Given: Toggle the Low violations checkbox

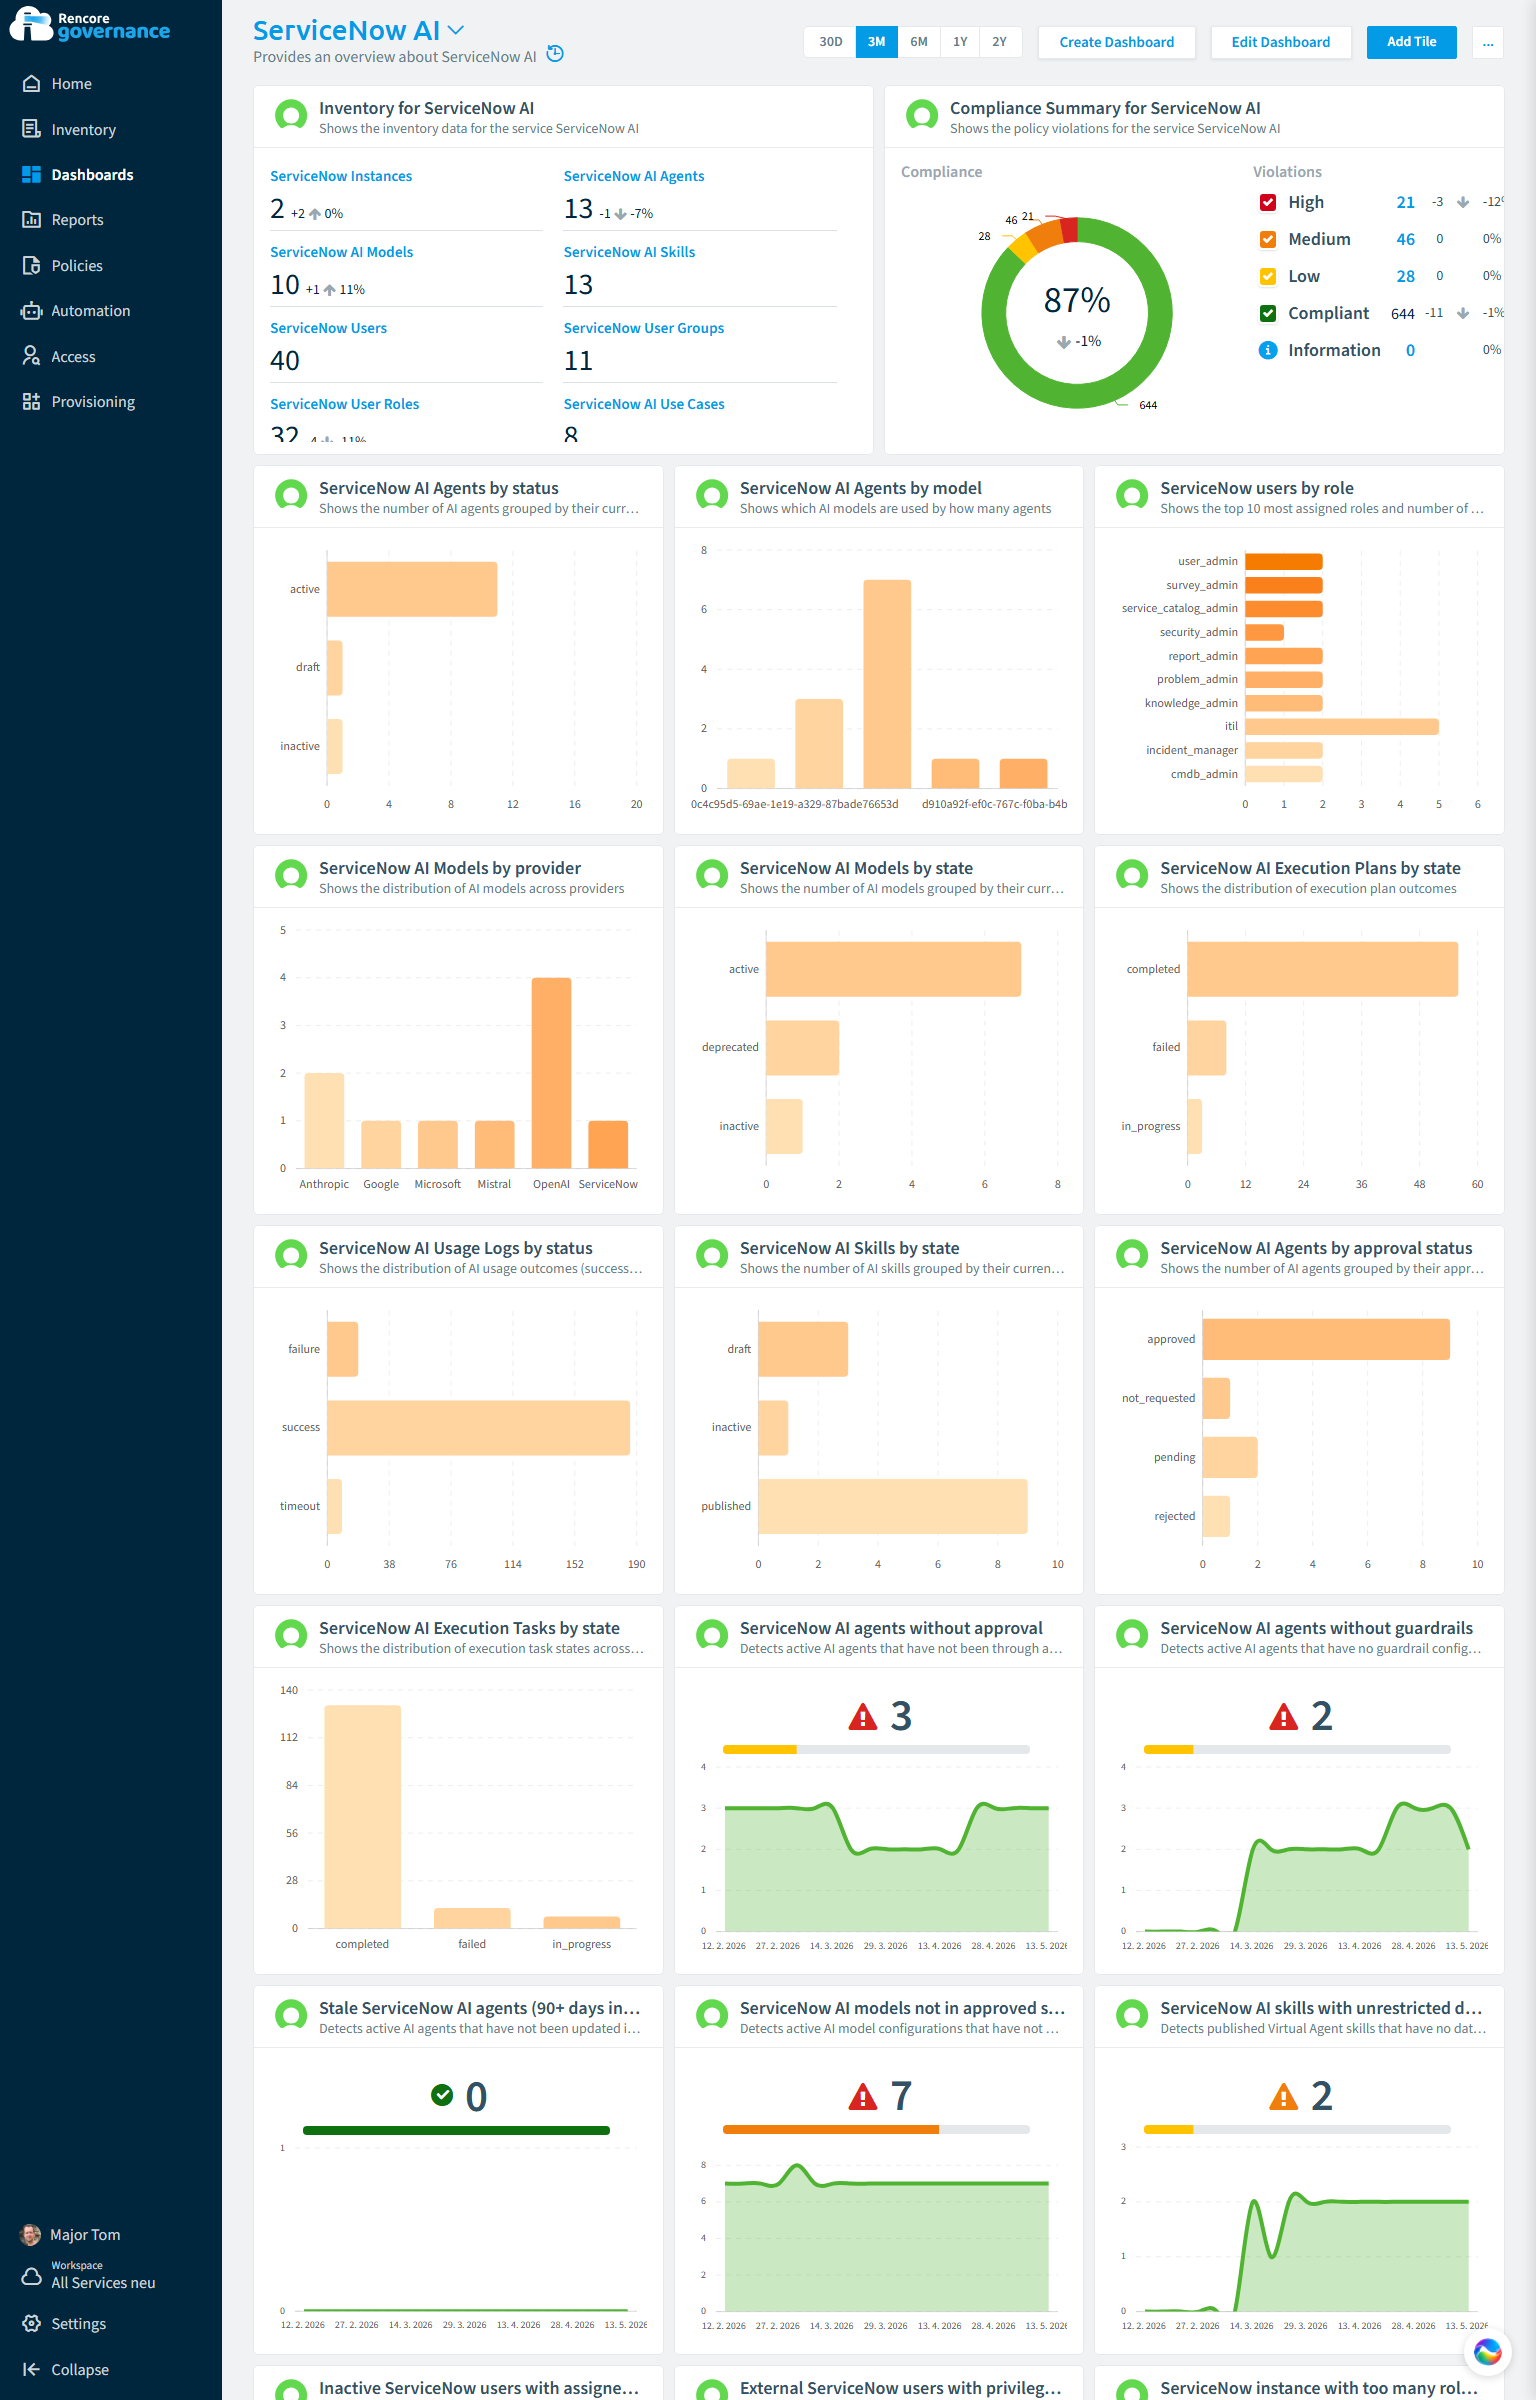Looking at the screenshot, I should (x=1268, y=276).
